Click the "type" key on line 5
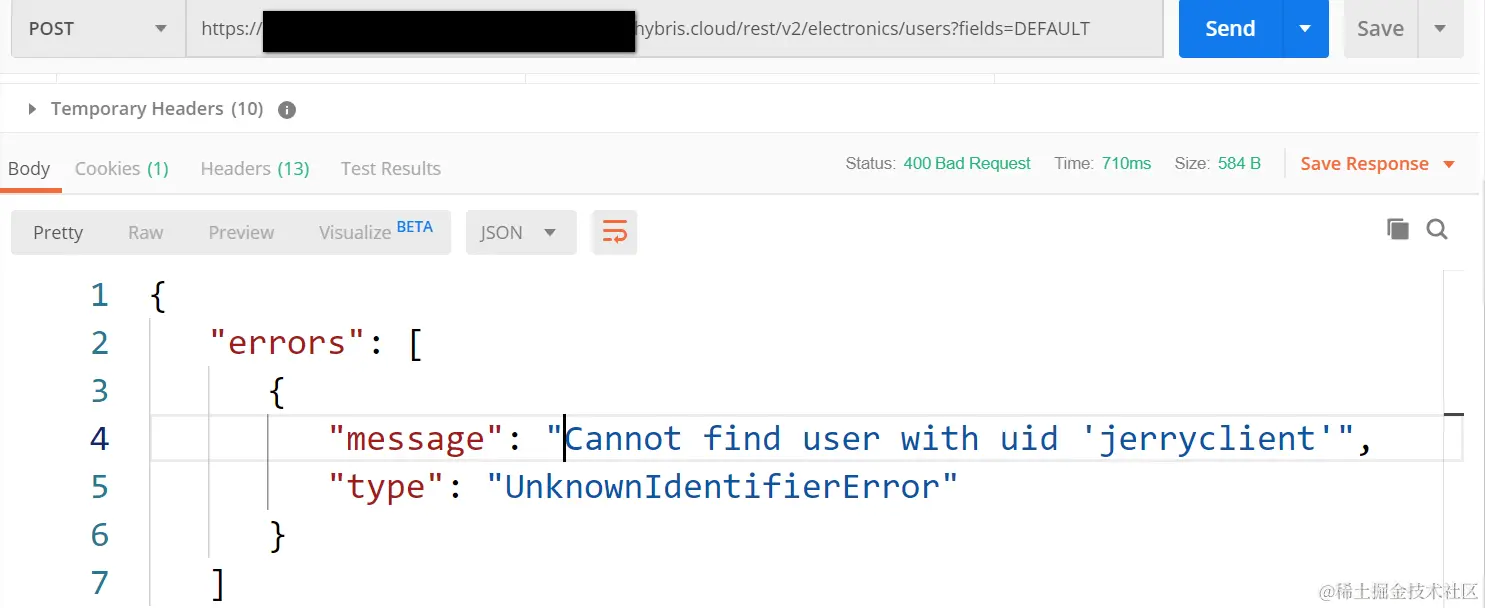Viewport: 1485px width, 608px height. point(388,487)
